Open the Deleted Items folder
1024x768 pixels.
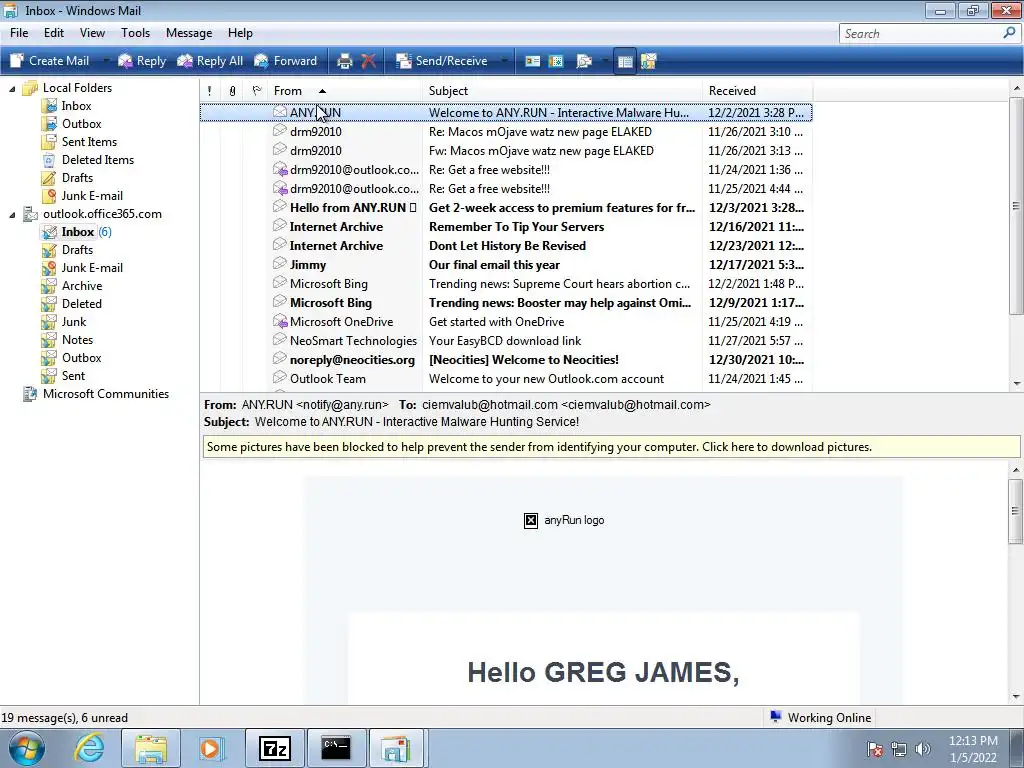[97, 159]
